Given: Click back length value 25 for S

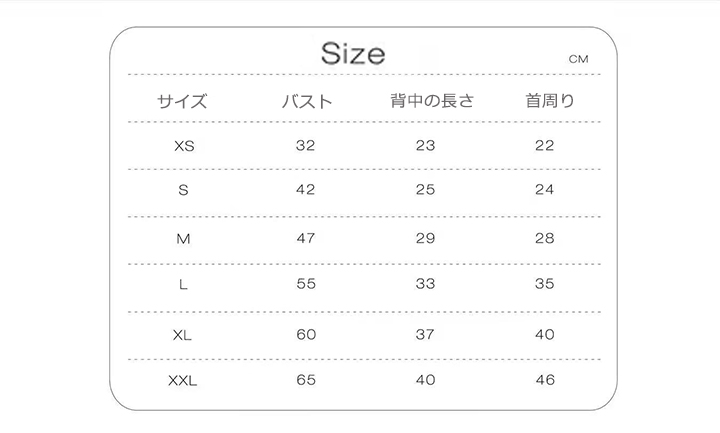Looking at the screenshot, I should 426,191.
